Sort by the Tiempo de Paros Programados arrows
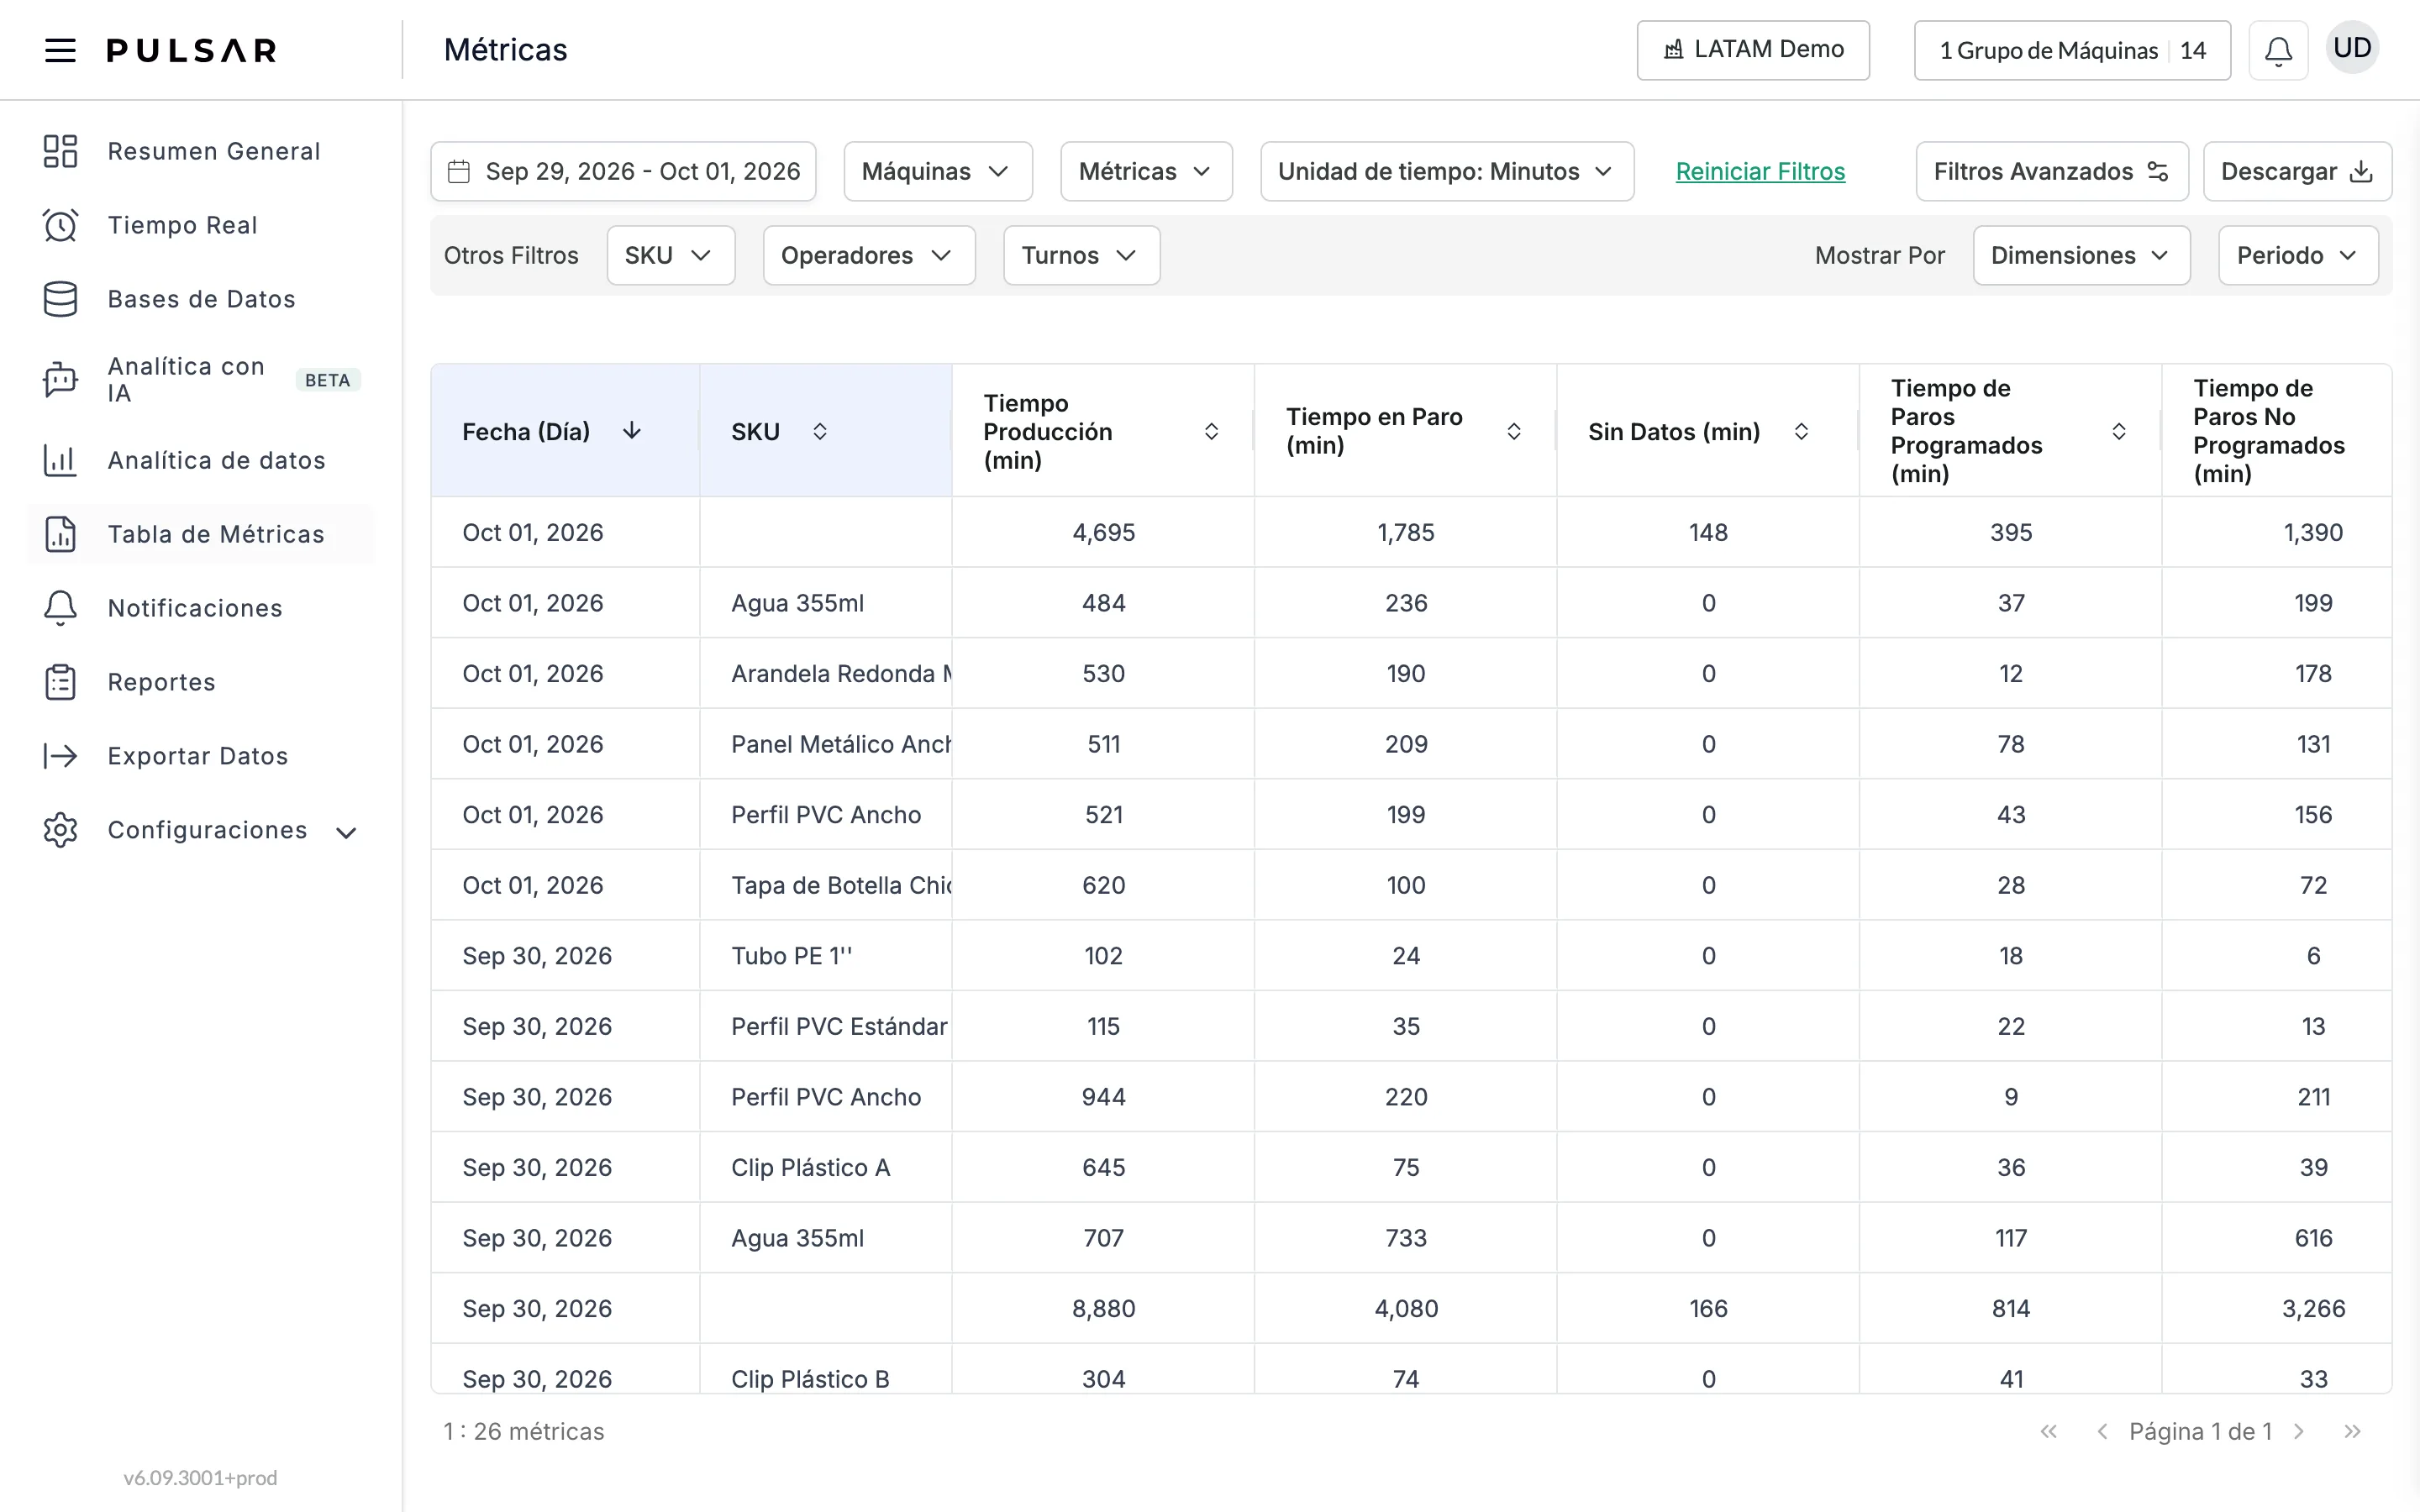The height and width of the screenshot is (1512, 2420). 2119,431
